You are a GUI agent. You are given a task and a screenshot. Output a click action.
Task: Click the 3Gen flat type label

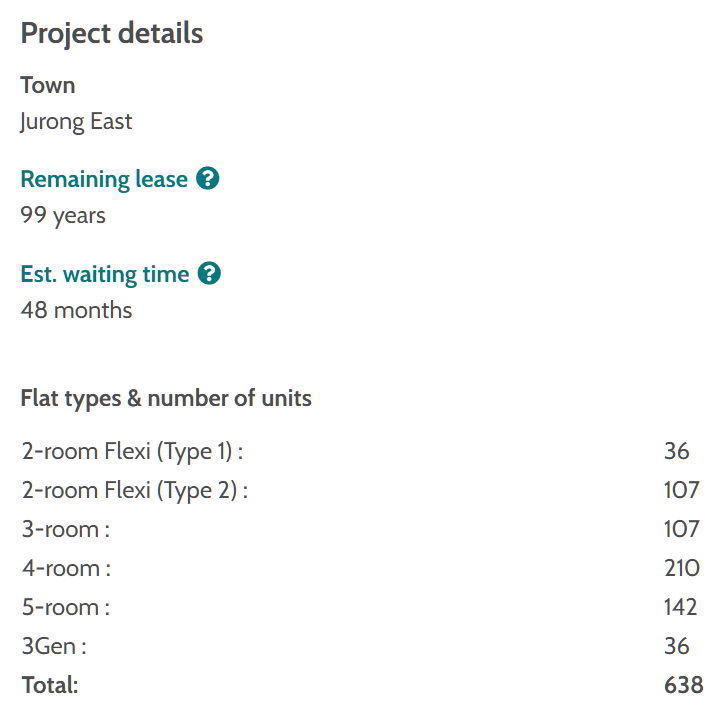click(54, 646)
